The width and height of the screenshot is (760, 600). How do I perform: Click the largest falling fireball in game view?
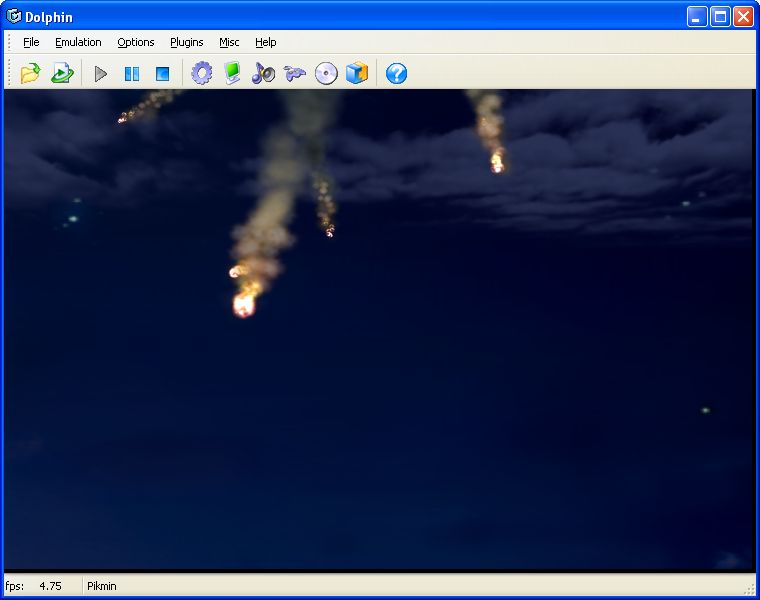(243, 303)
